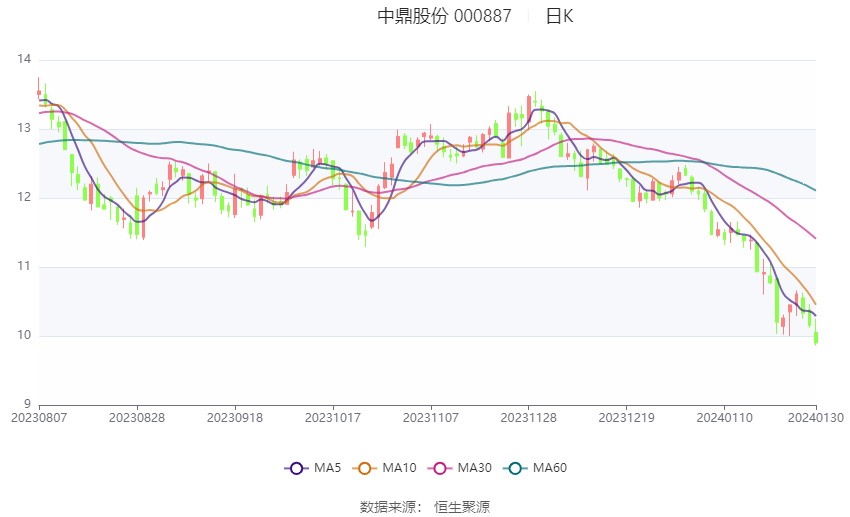Click the 日K subtitle text

[559, 16]
